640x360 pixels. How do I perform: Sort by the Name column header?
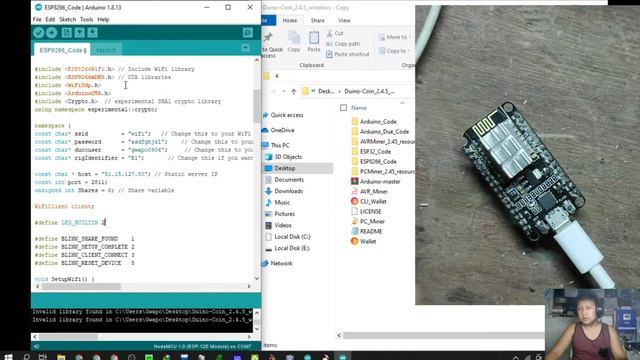coord(359,108)
